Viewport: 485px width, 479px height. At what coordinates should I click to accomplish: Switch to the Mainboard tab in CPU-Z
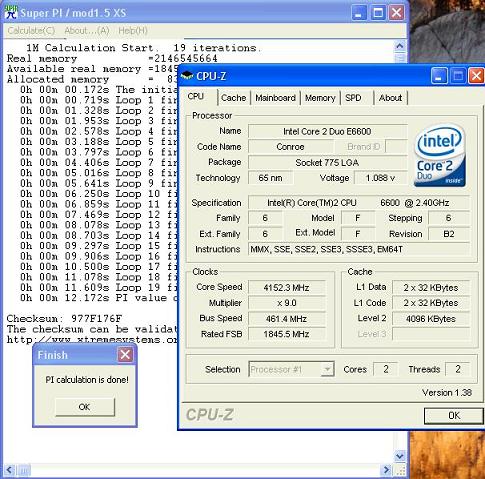pyautogui.click(x=275, y=98)
